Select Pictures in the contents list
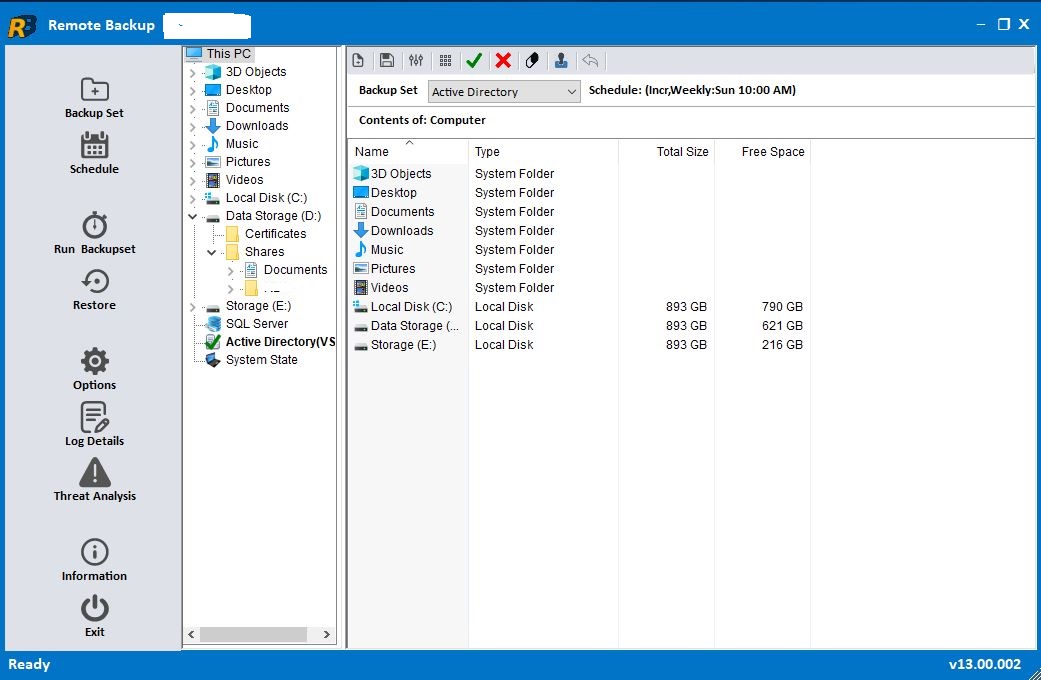This screenshot has height=680, width=1041. coord(393,268)
